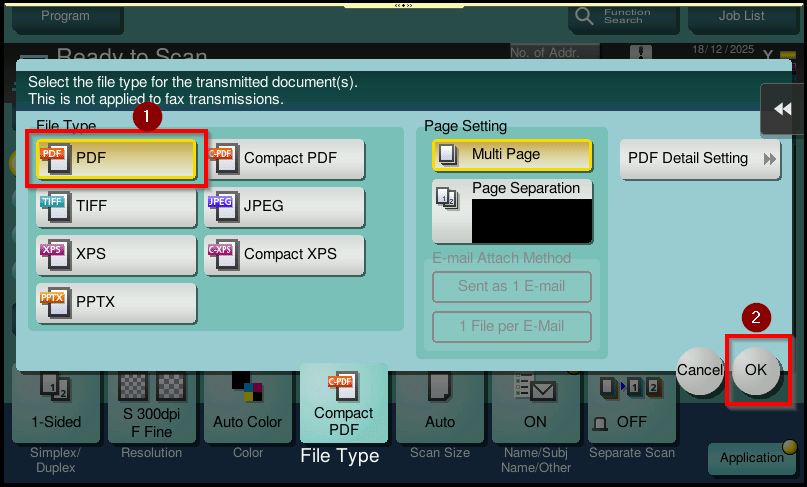Choose the Compact XPS icon
The width and height of the screenshot is (807, 487).
coord(220,255)
